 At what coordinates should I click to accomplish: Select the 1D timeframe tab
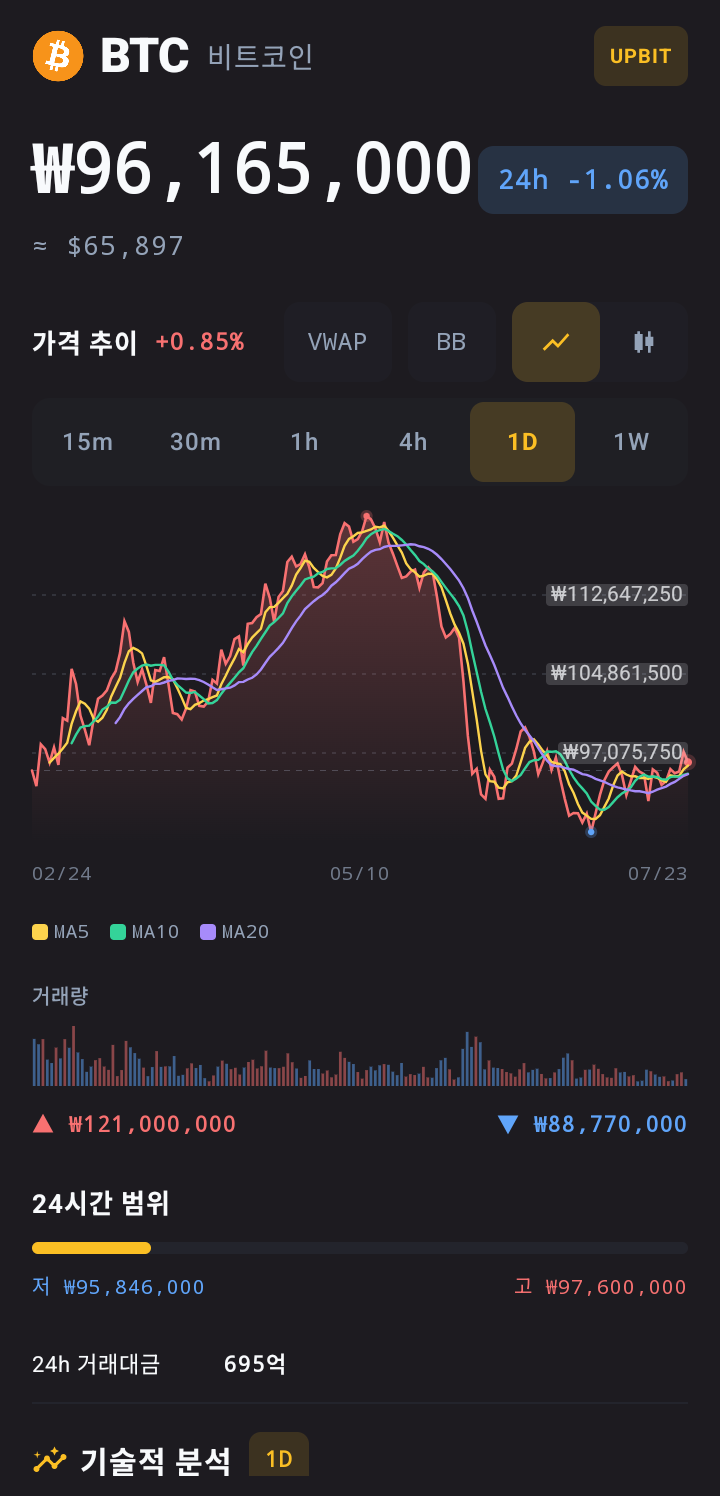point(522,442)
